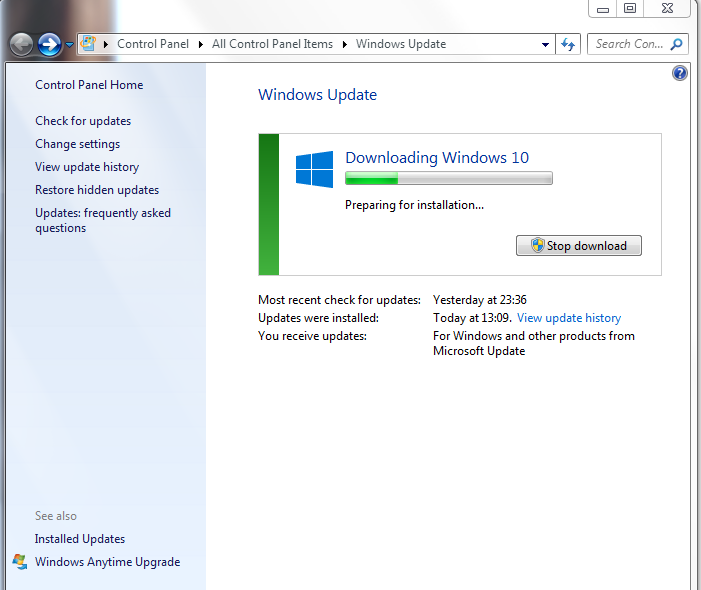This screenshot has width=701, height=590.
Task: Open the View update history link next to install time
Action: tap(568, 318)
